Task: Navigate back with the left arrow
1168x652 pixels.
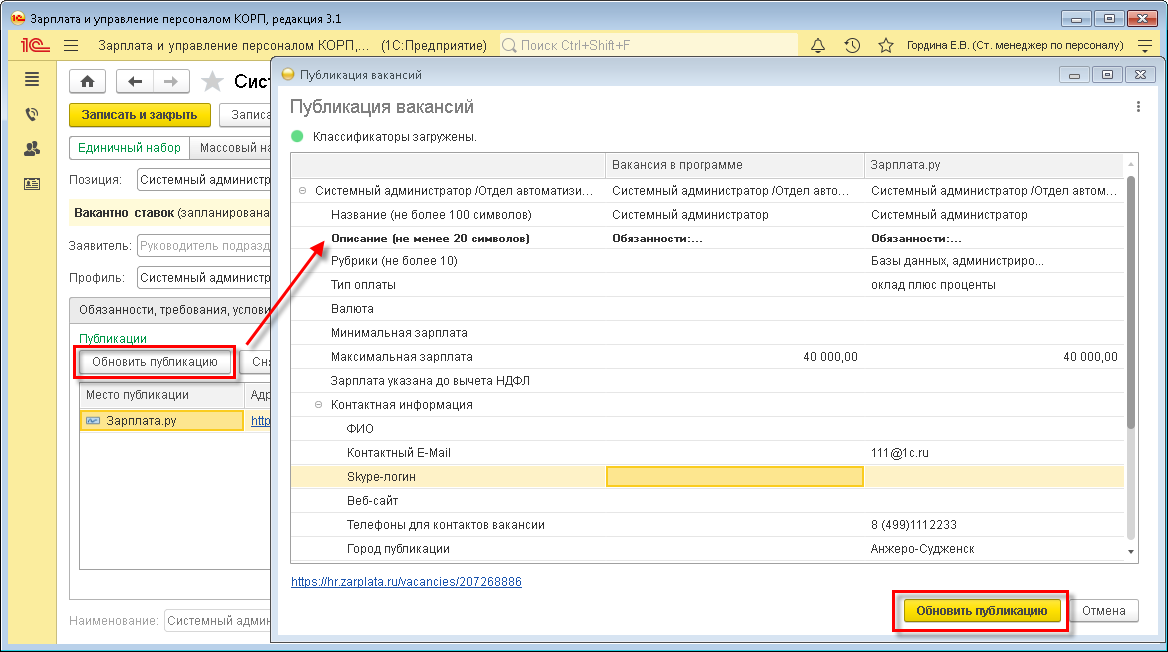Action: (x=135, y=81)
